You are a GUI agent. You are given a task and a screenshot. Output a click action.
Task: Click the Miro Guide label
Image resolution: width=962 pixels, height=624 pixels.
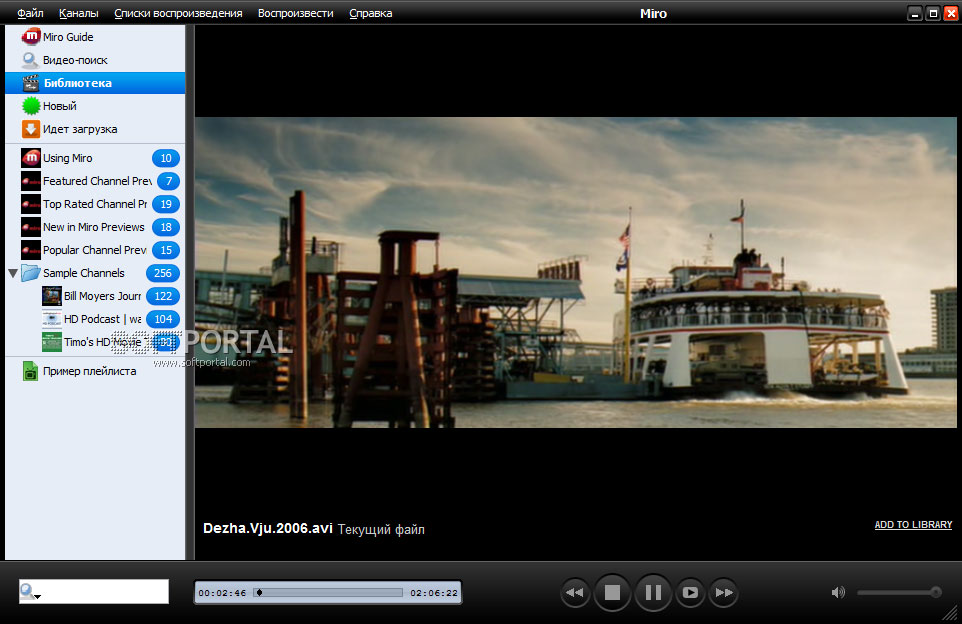[68, 37]
